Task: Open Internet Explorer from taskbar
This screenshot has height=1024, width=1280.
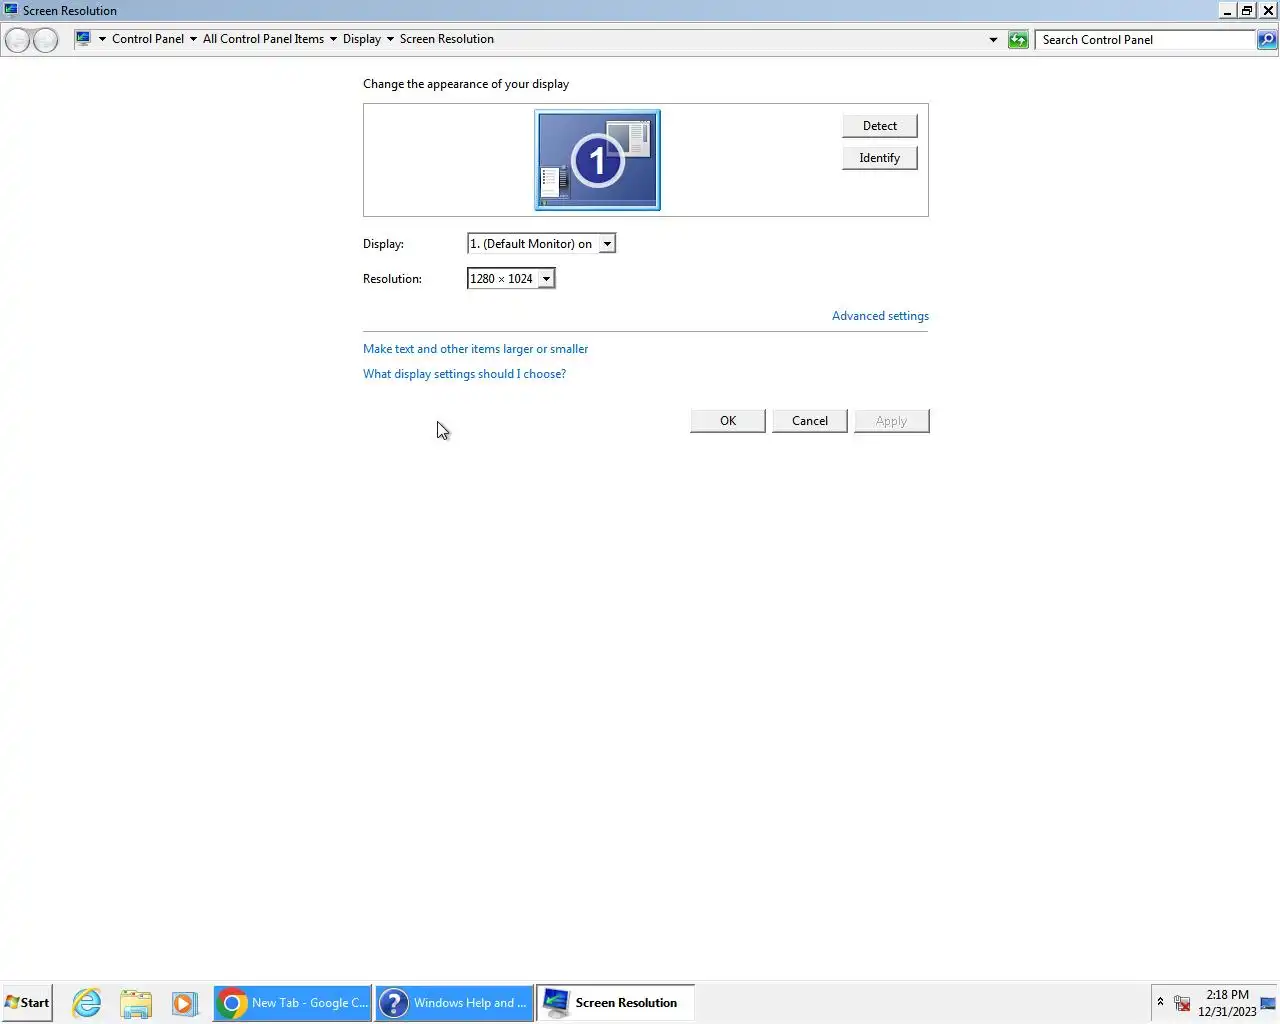Action: pyautogui.click(x=87, y=1003)
